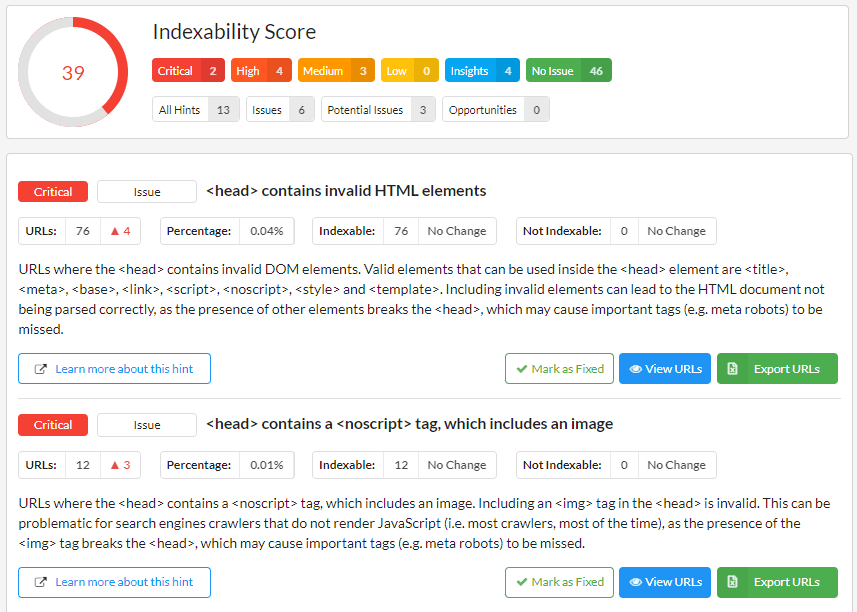The image size is (857, 612).
Task: Click spreadsheet icon in noscript Export URLs
Action: coord(732,582)
